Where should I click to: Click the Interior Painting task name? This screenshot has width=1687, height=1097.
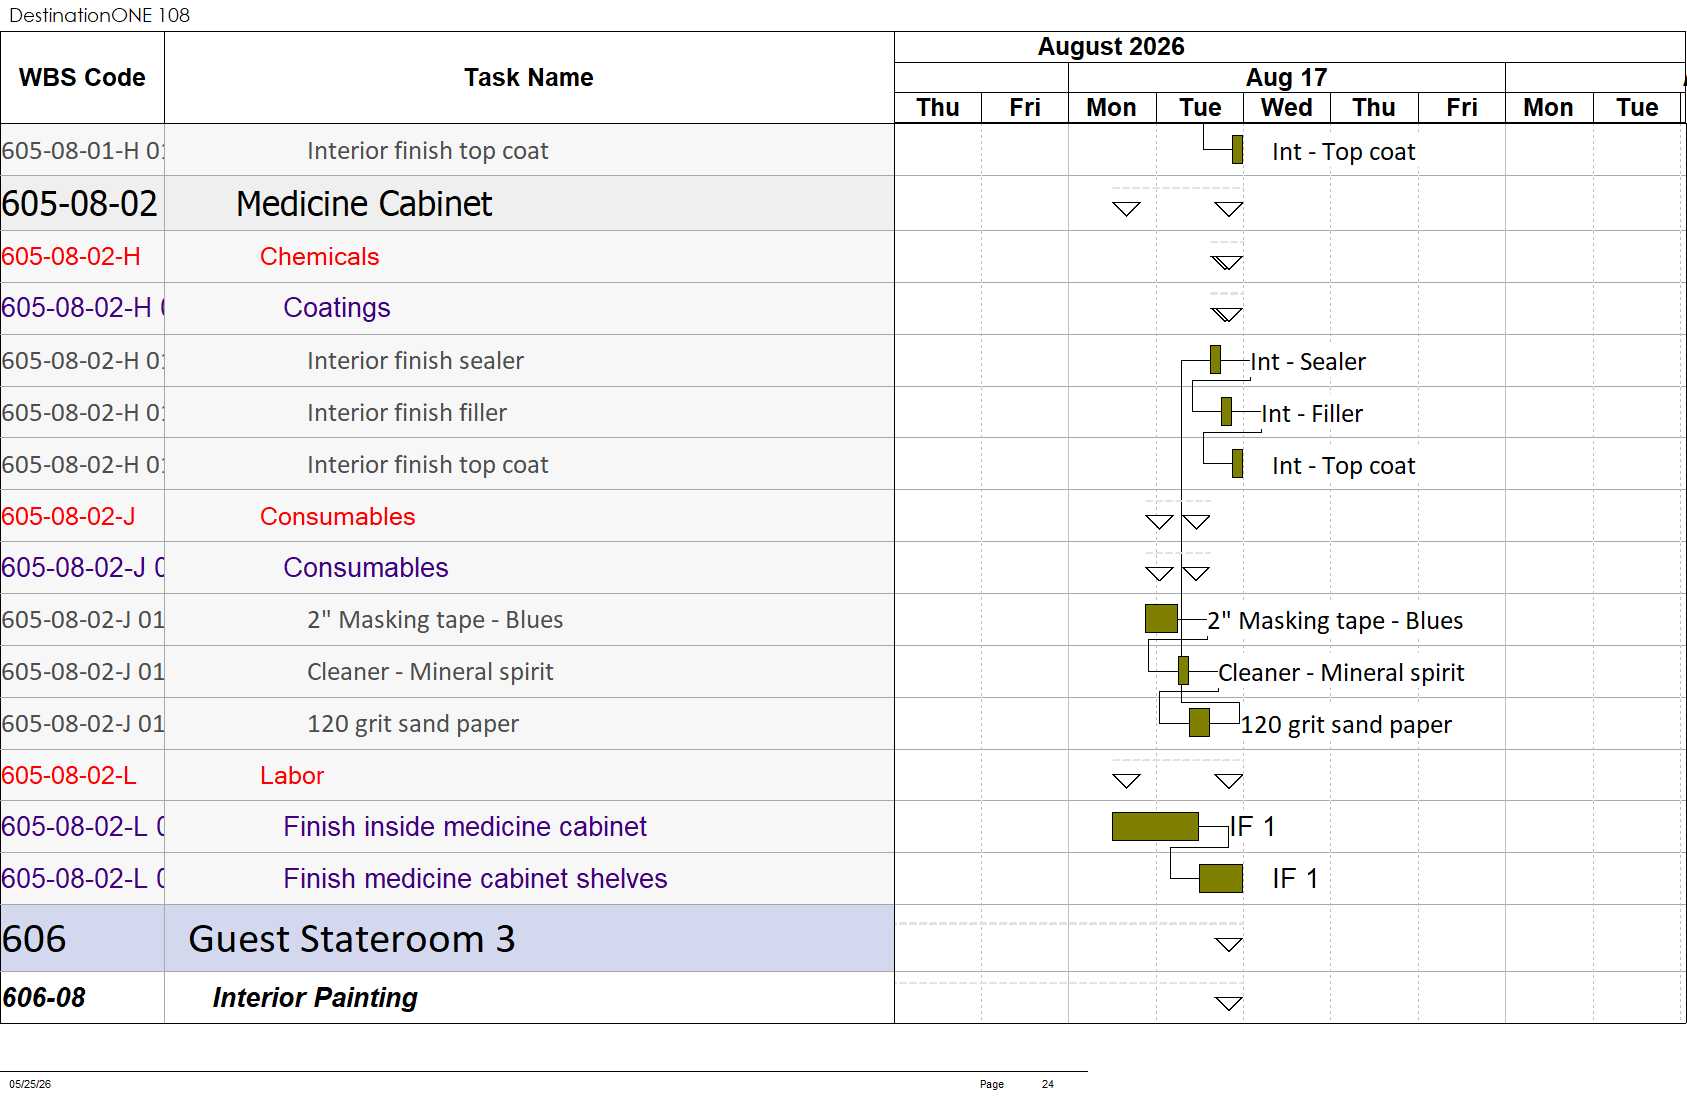point(315,997)
